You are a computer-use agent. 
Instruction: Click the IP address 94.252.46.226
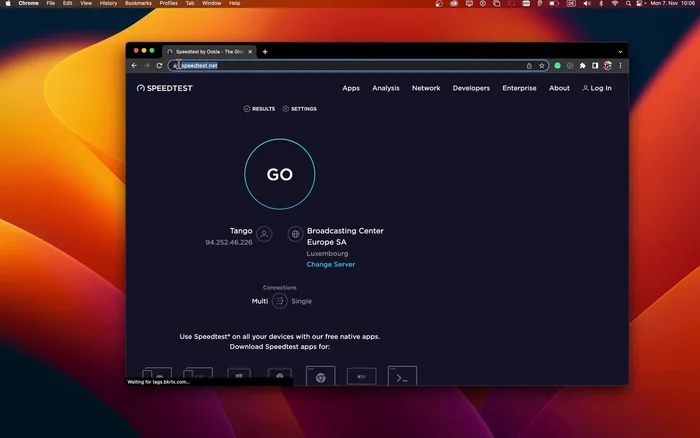[229, 242]
